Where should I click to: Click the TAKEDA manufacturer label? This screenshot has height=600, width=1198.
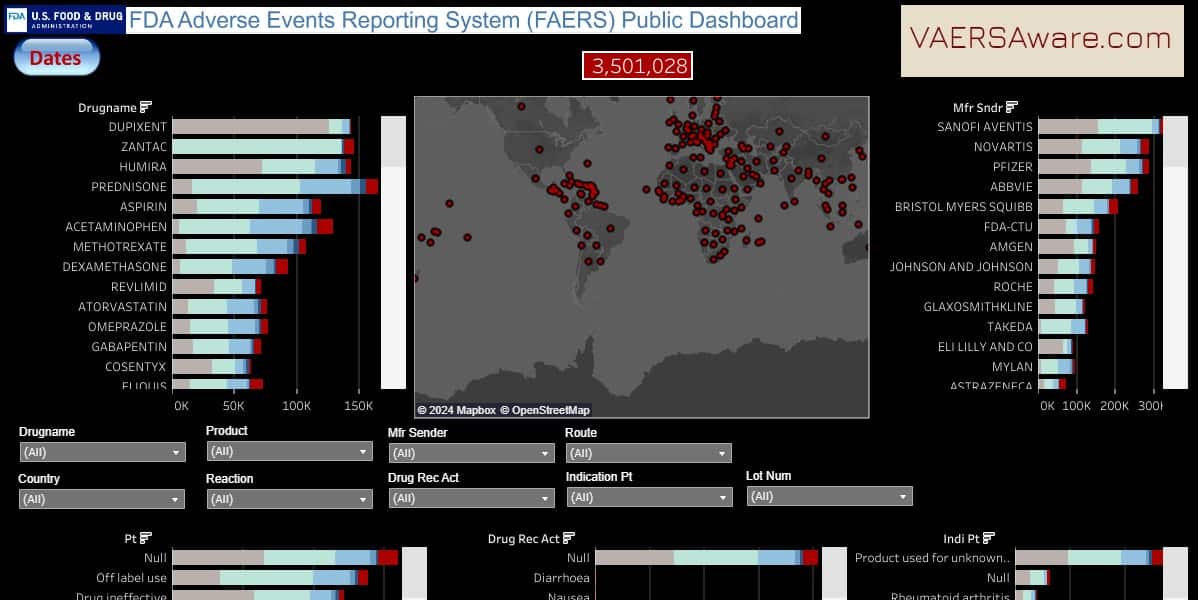pyautogui.click(x=1010, y=327)
